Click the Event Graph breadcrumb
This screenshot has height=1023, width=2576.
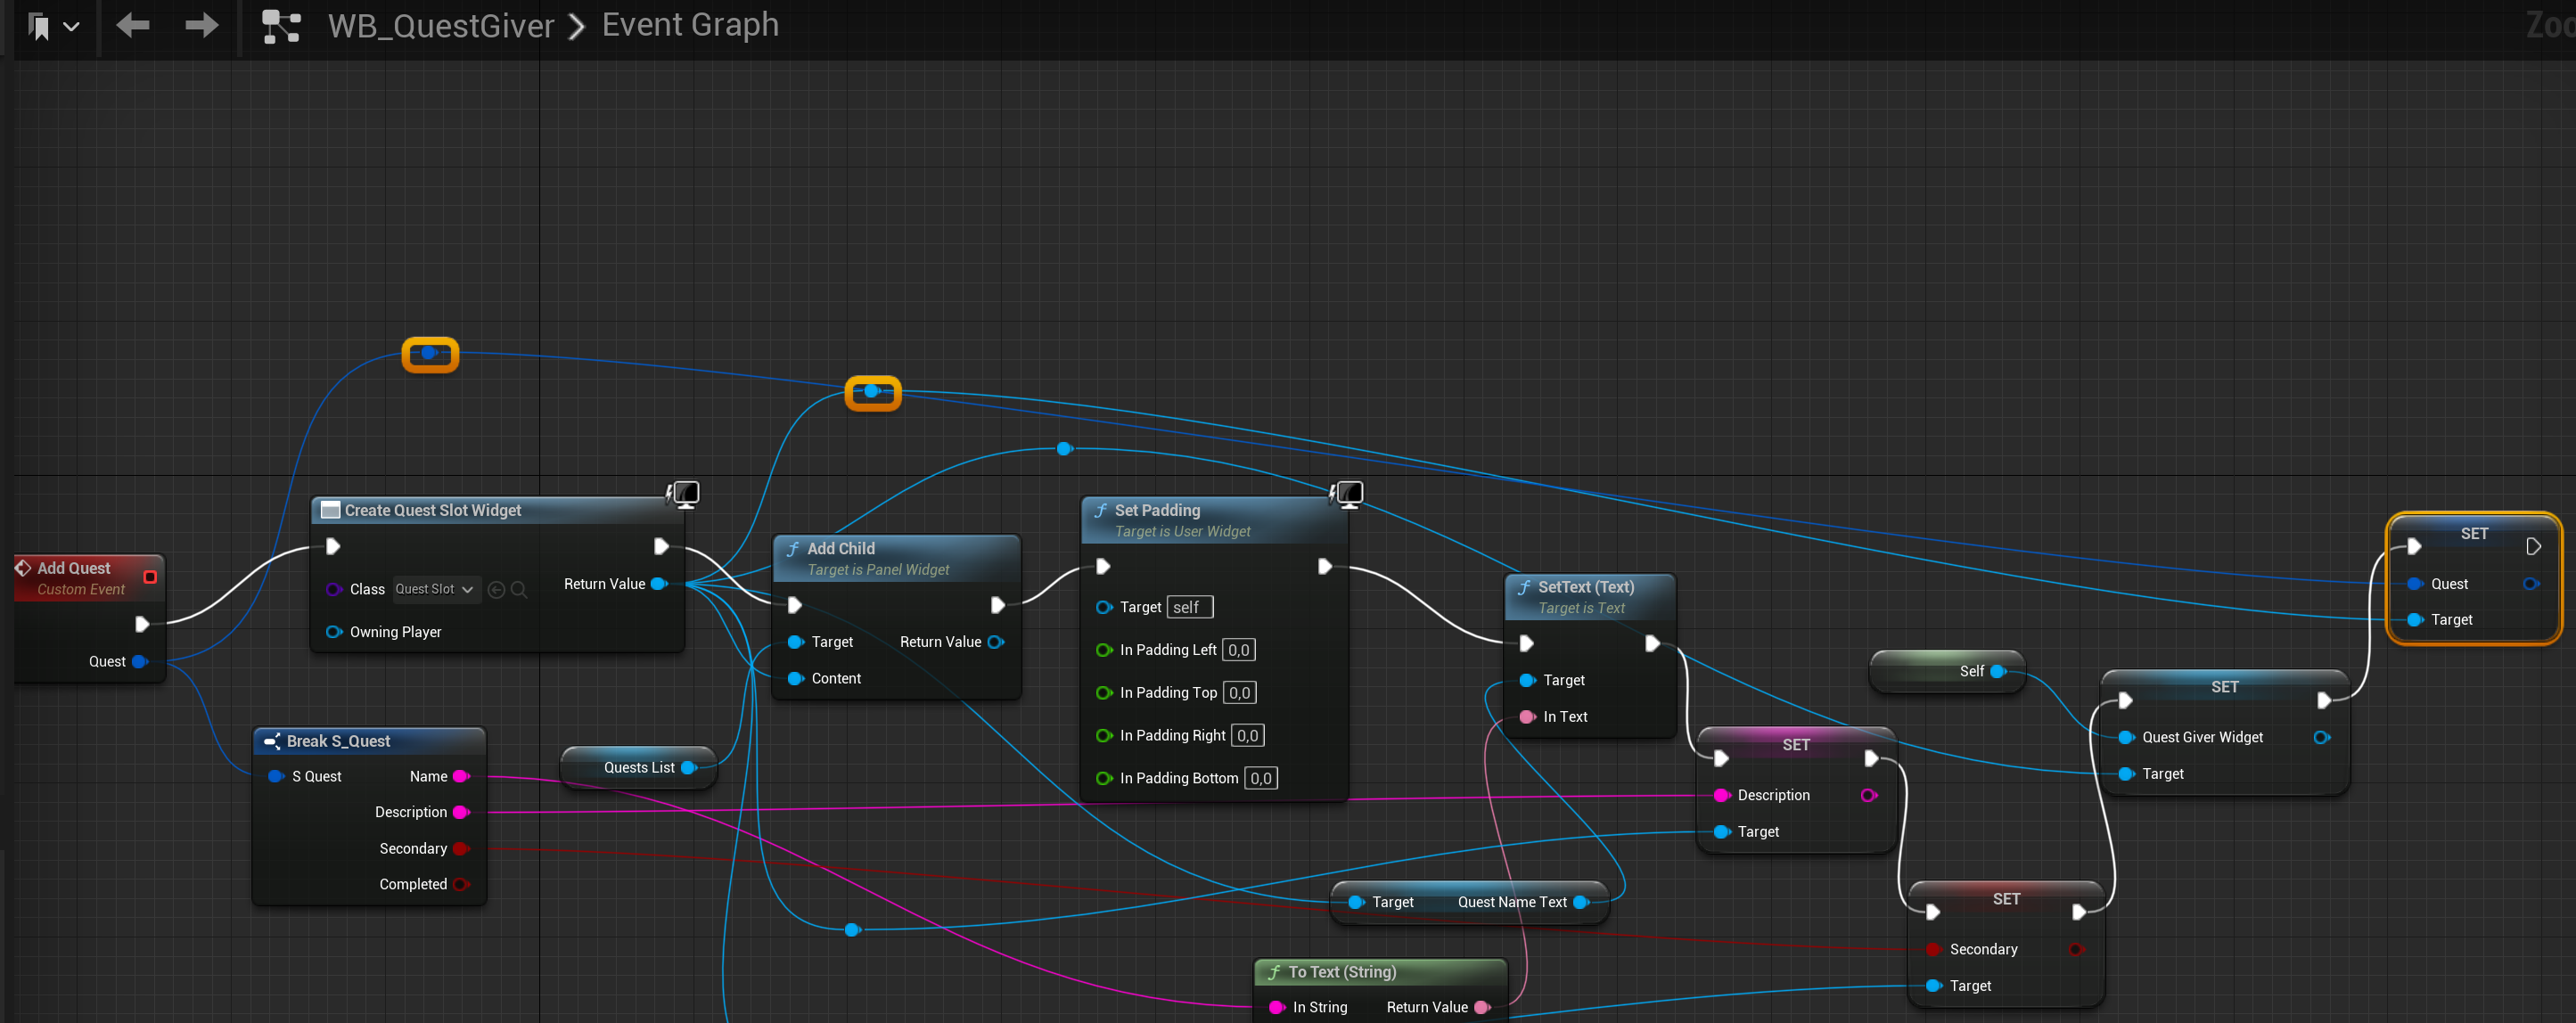(x=690, y=25)
